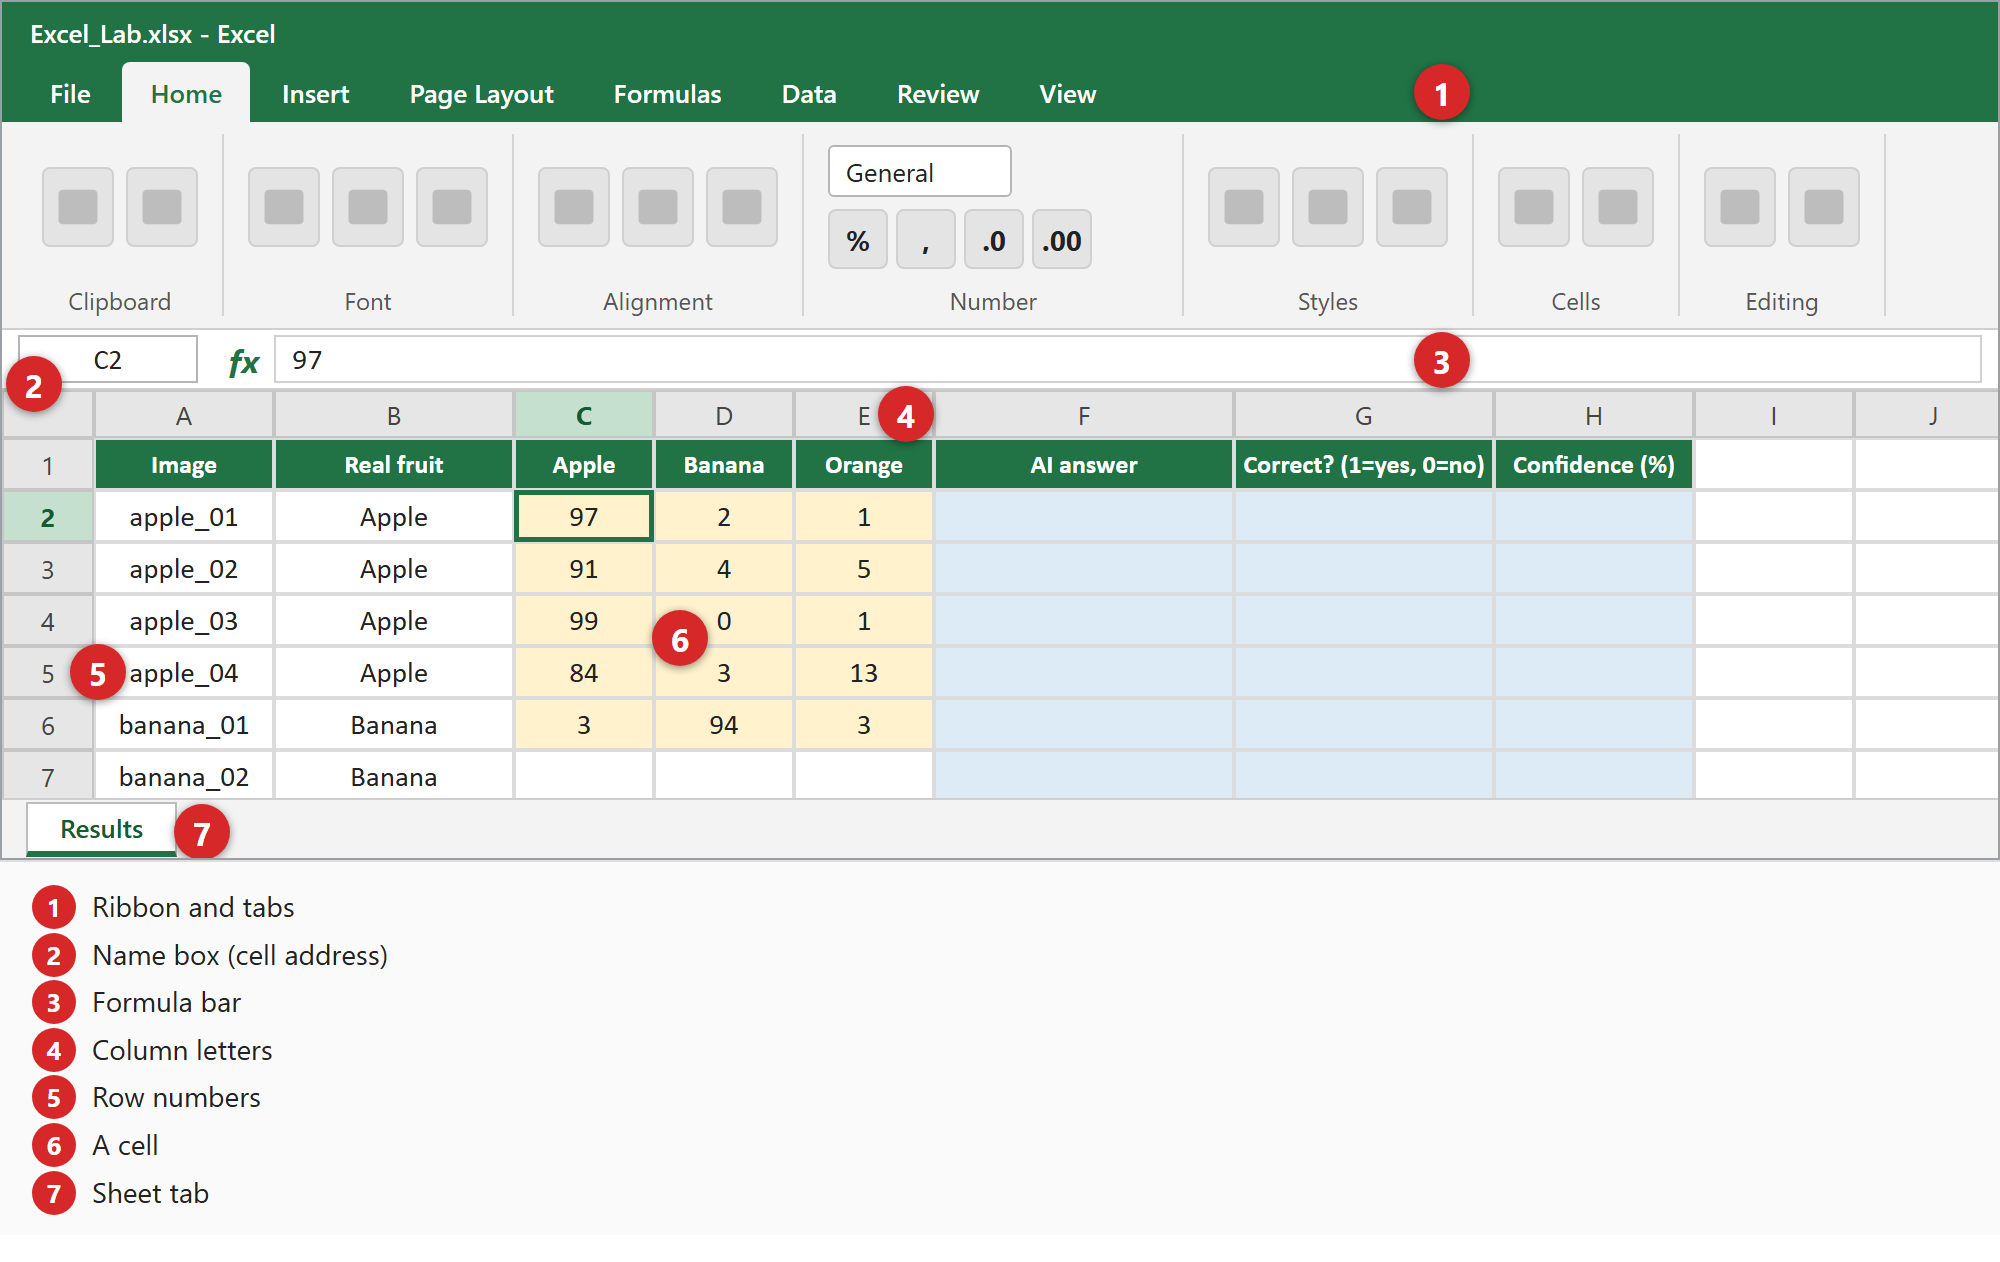The height and width of the screenshot is (1262, 2000).
Task: Open the Results sheet tab
Action: click(x=101, y=829)
